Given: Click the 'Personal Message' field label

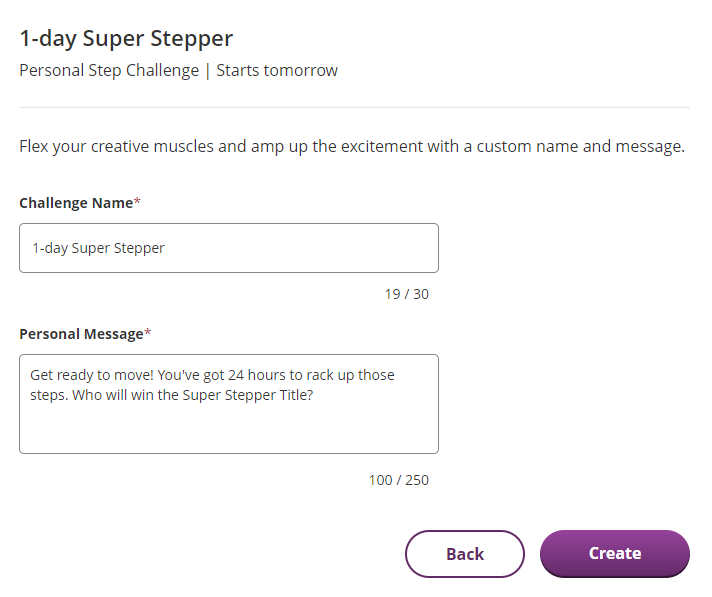Looking at the screenshot, I should click(x=81, y=334).
